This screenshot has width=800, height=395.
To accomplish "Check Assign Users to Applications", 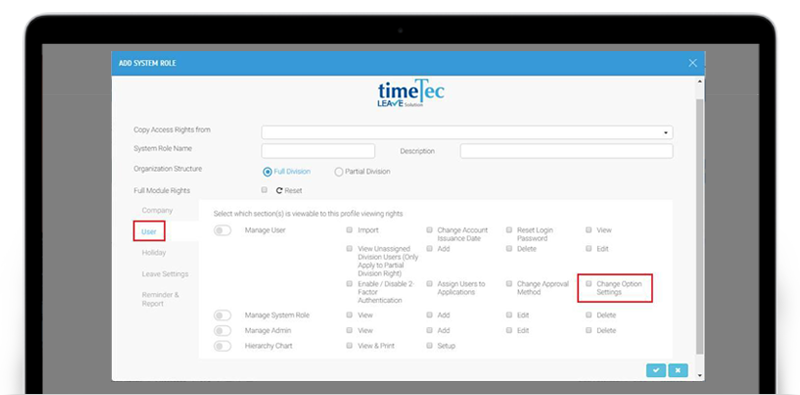I will [430, 284].
